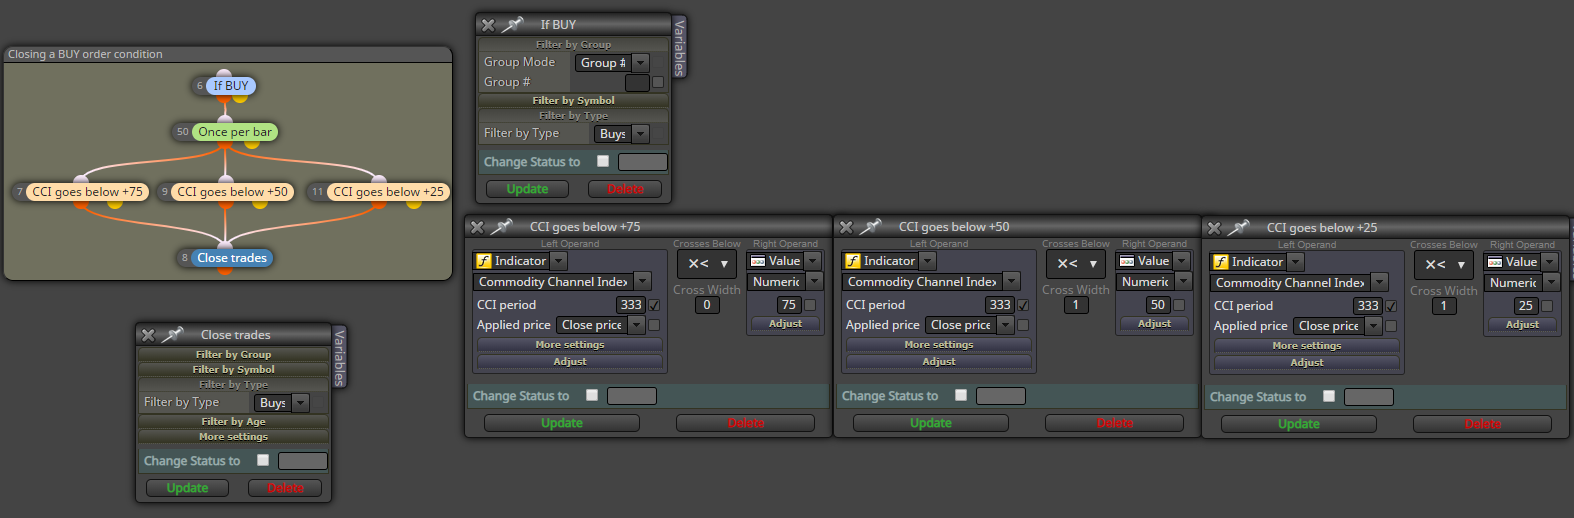Open the Crosses Below operator dropdown in the +75 panel

pos(707,264)
